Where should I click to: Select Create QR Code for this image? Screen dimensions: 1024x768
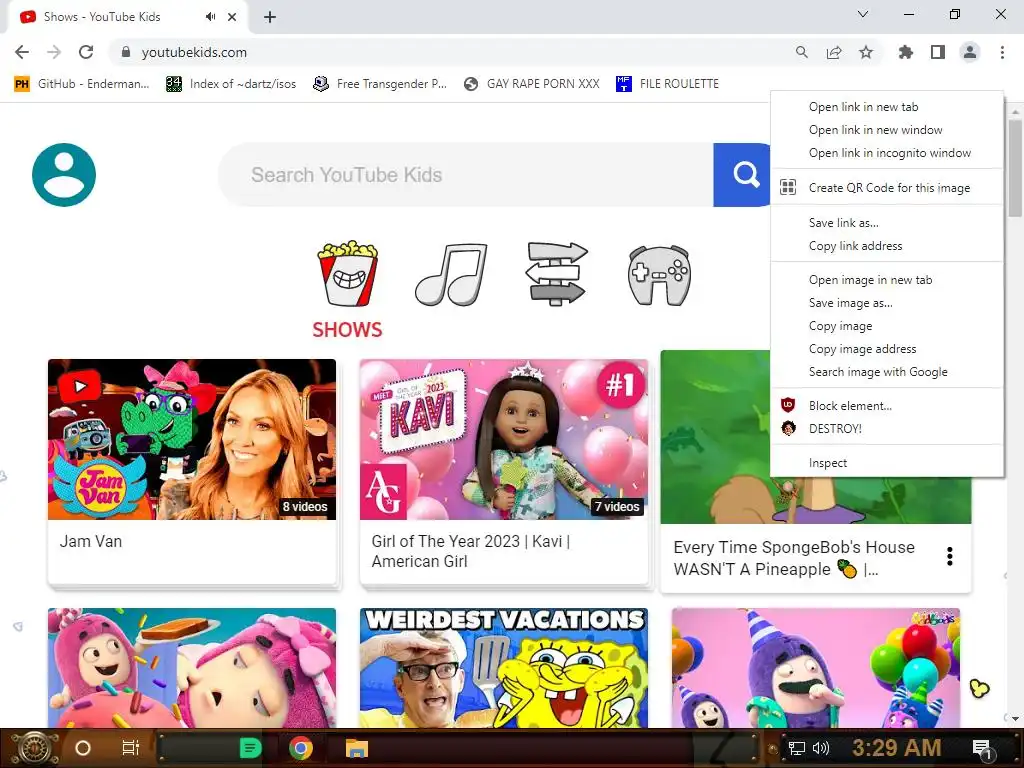[887, 187]
